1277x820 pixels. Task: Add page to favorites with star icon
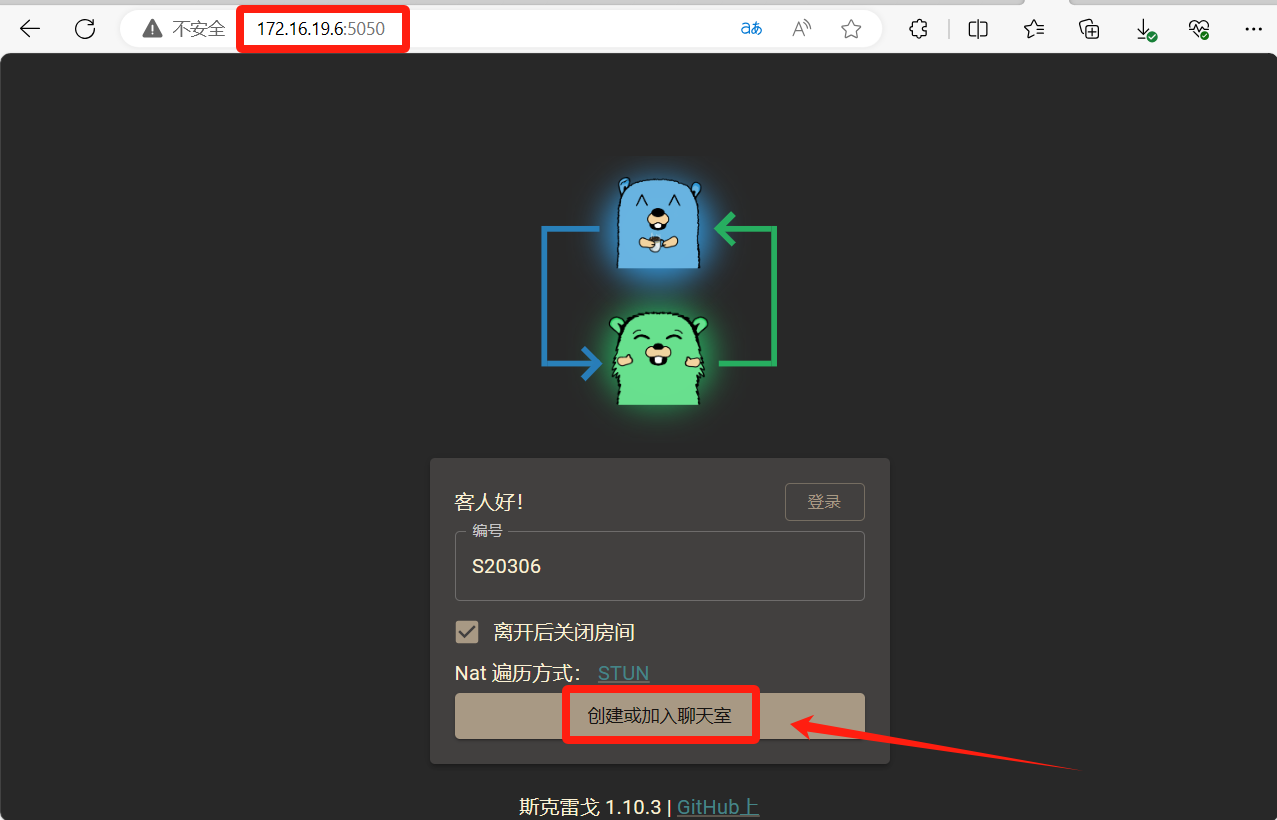pyautogui.click(x=851, y=29)
